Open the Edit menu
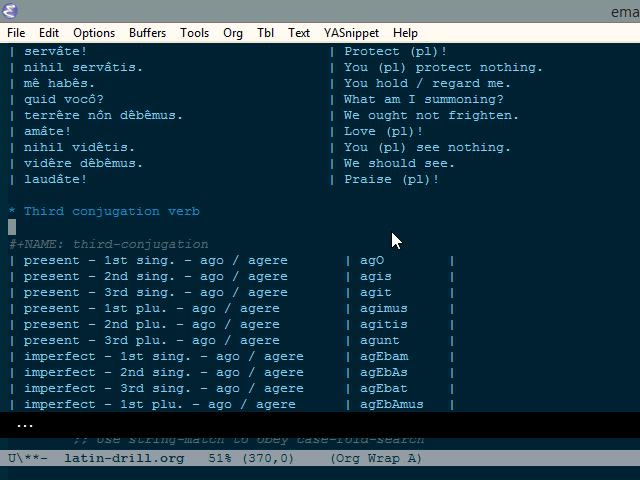This screenshot has width=640, height=480. pyautogui.click(x=49, y=33)
